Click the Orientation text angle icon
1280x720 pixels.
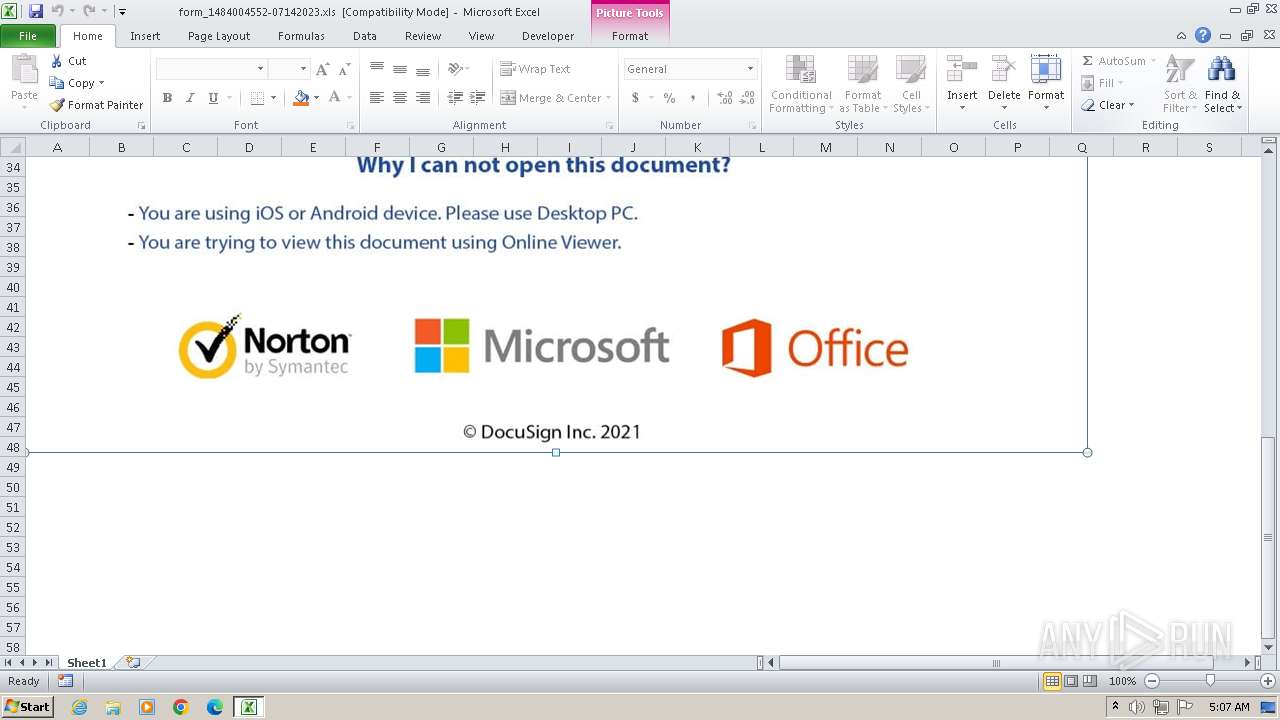pyautogui.click(x=456, y=69)
